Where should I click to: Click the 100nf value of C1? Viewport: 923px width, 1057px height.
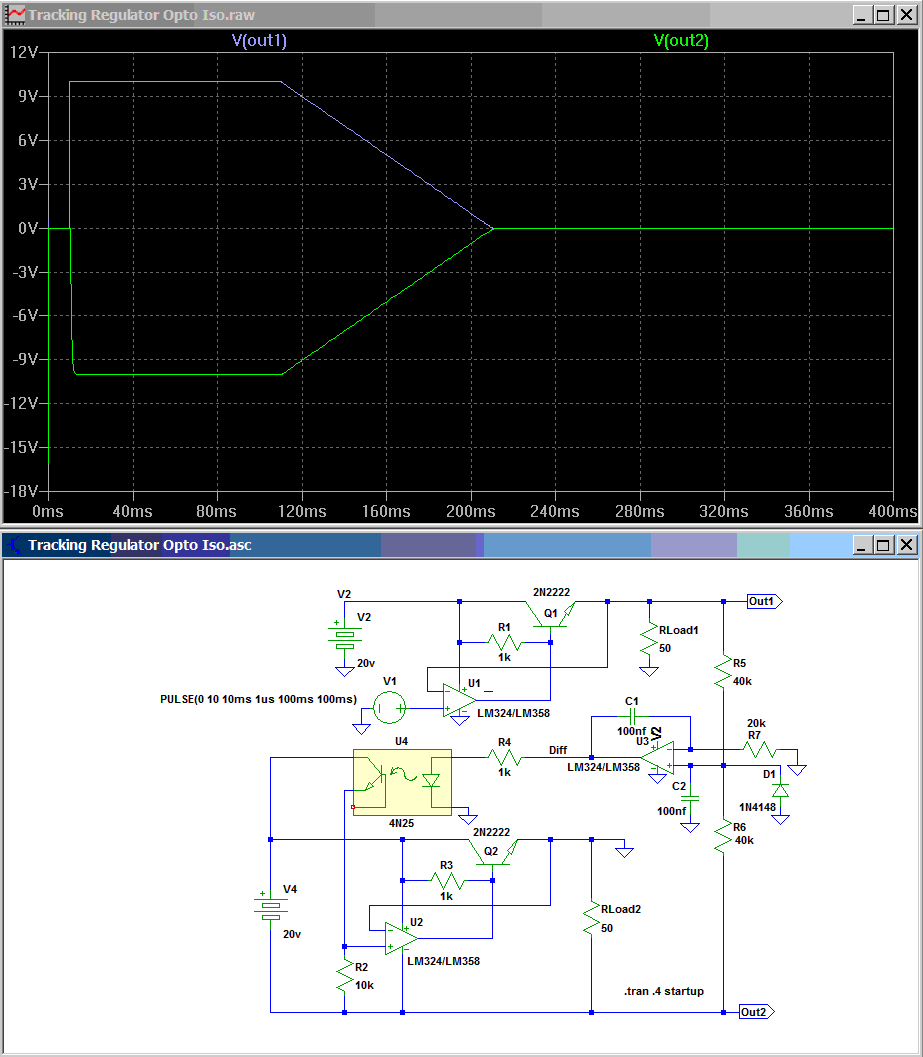point(632,731)
